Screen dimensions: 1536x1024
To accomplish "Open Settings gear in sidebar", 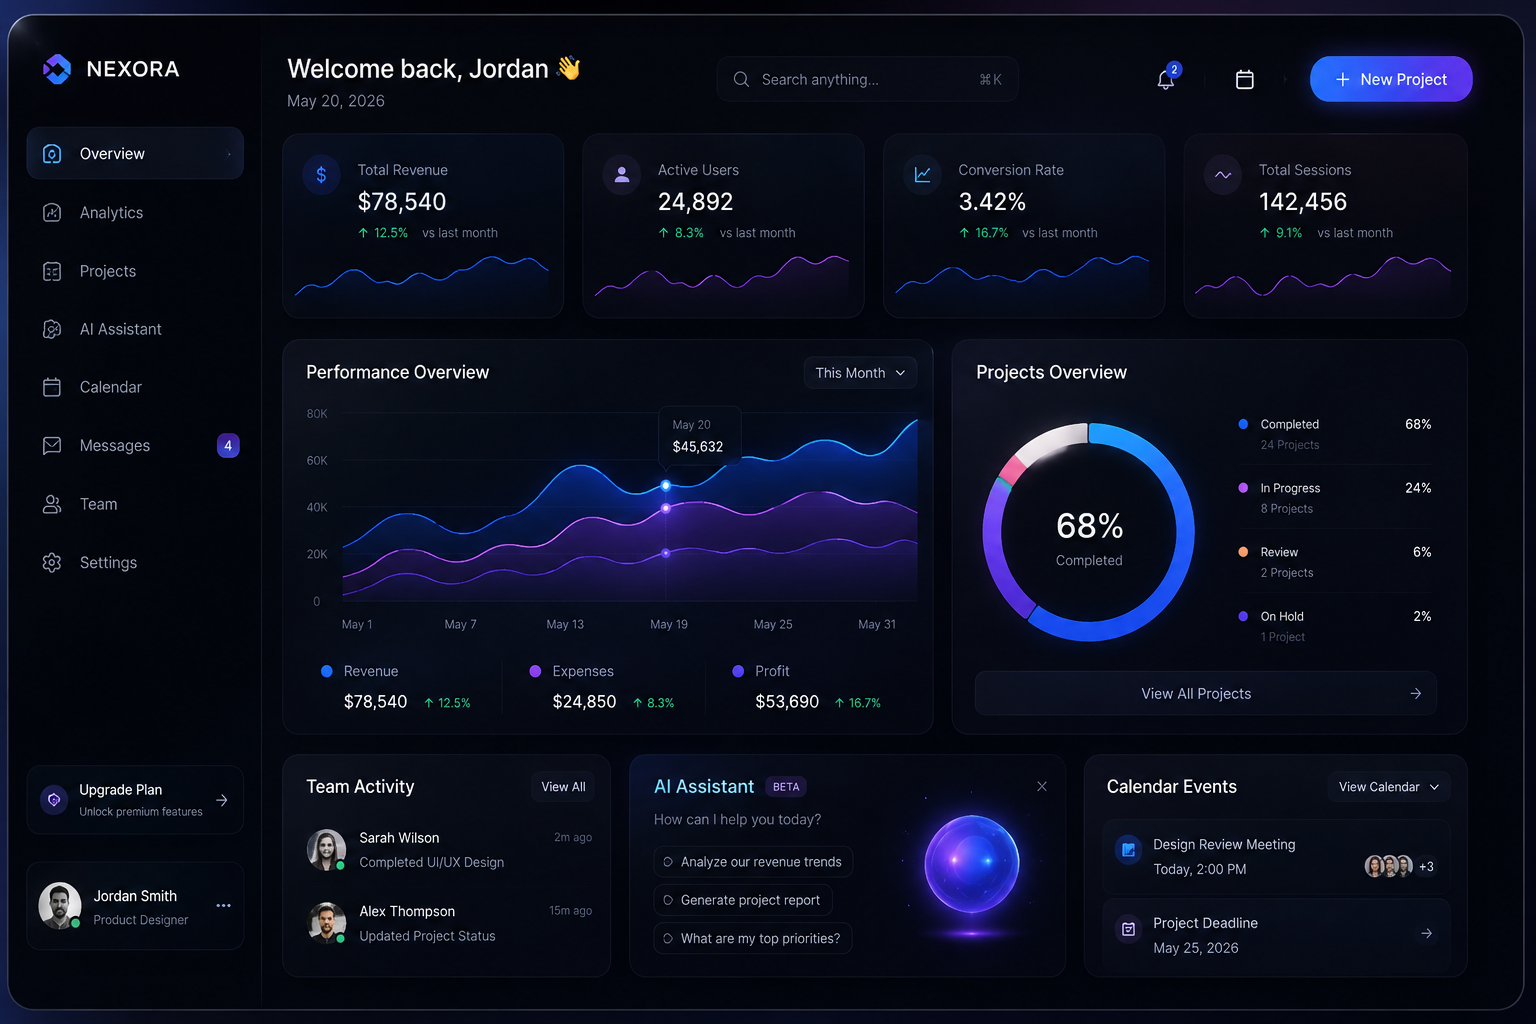I will point(52,562).
